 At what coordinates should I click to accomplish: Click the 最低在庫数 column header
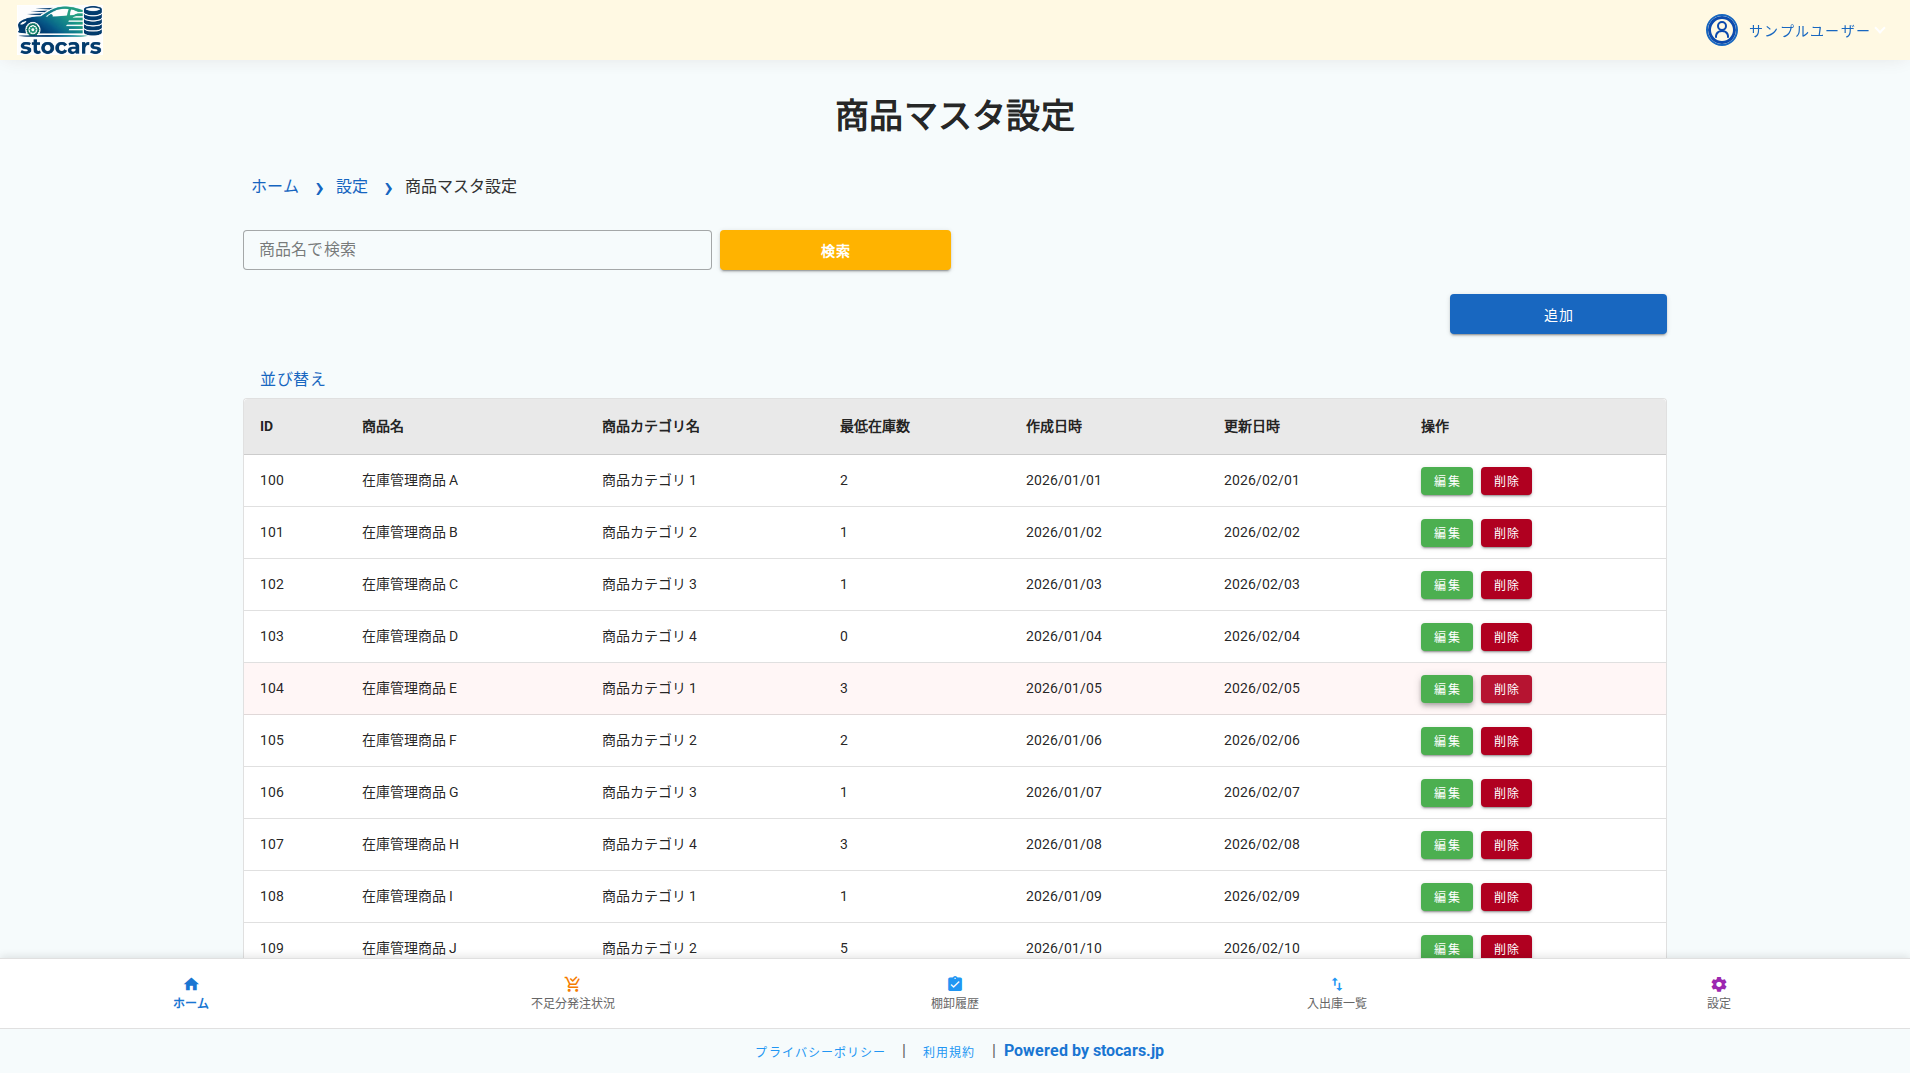(x=875, y=427)
